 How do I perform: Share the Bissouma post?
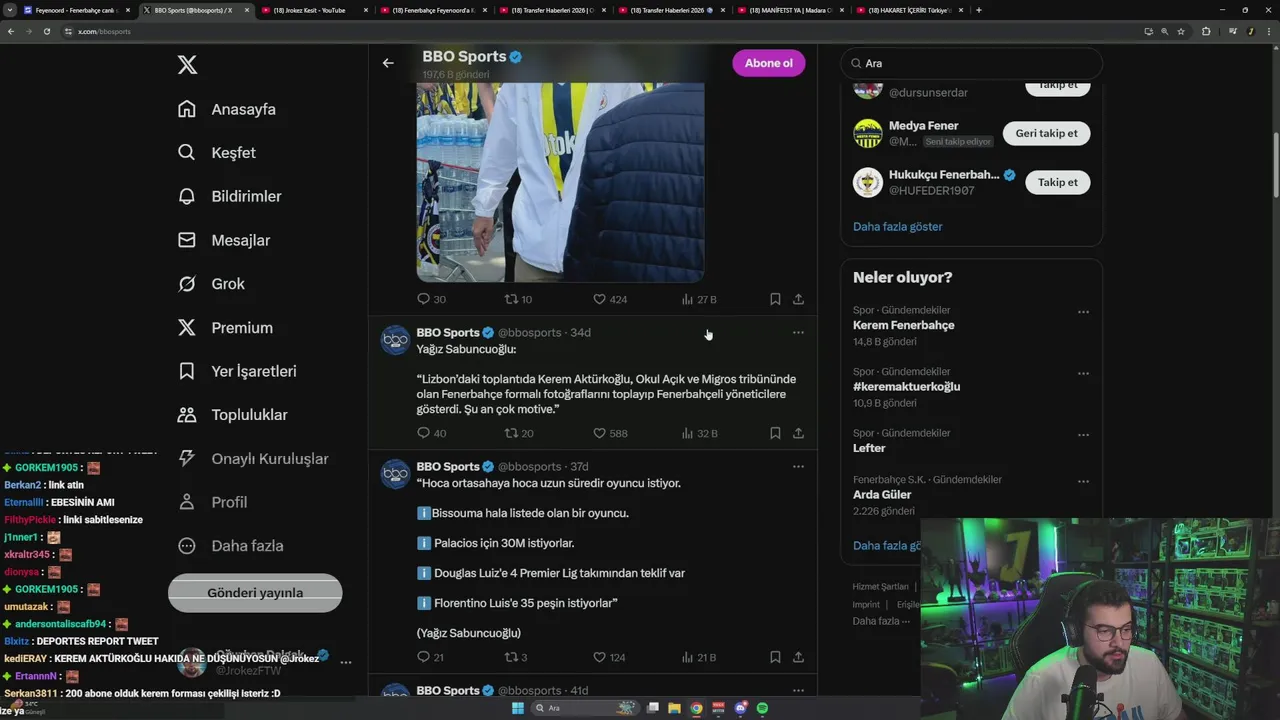(x=798, y=657)
